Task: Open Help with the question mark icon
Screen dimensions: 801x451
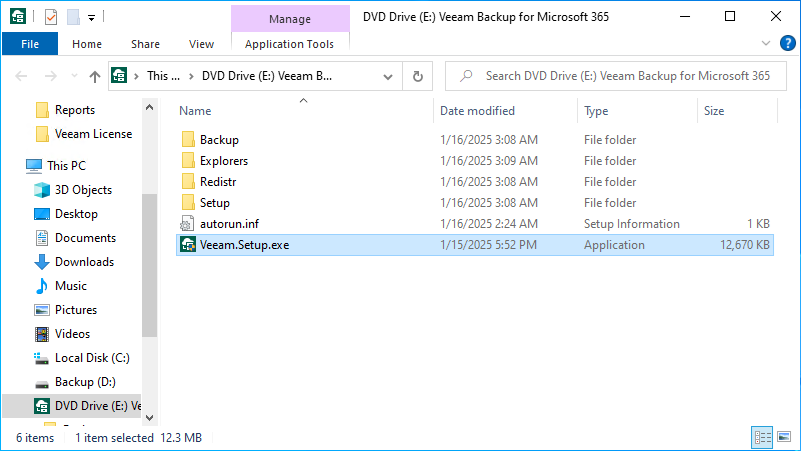Action: pos(787,43)
